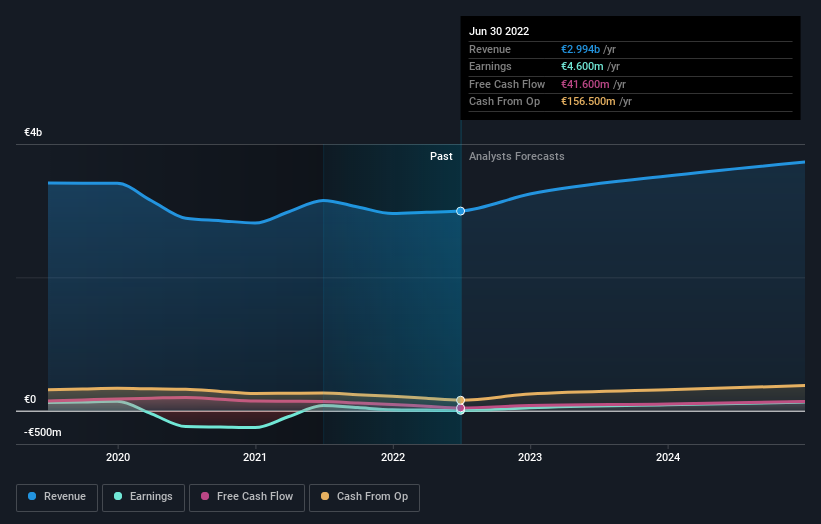The height and width of the screenshot is (524, 821).
Task: Toggle the Earnings series legend button
Action: click(x=143, y=497)
